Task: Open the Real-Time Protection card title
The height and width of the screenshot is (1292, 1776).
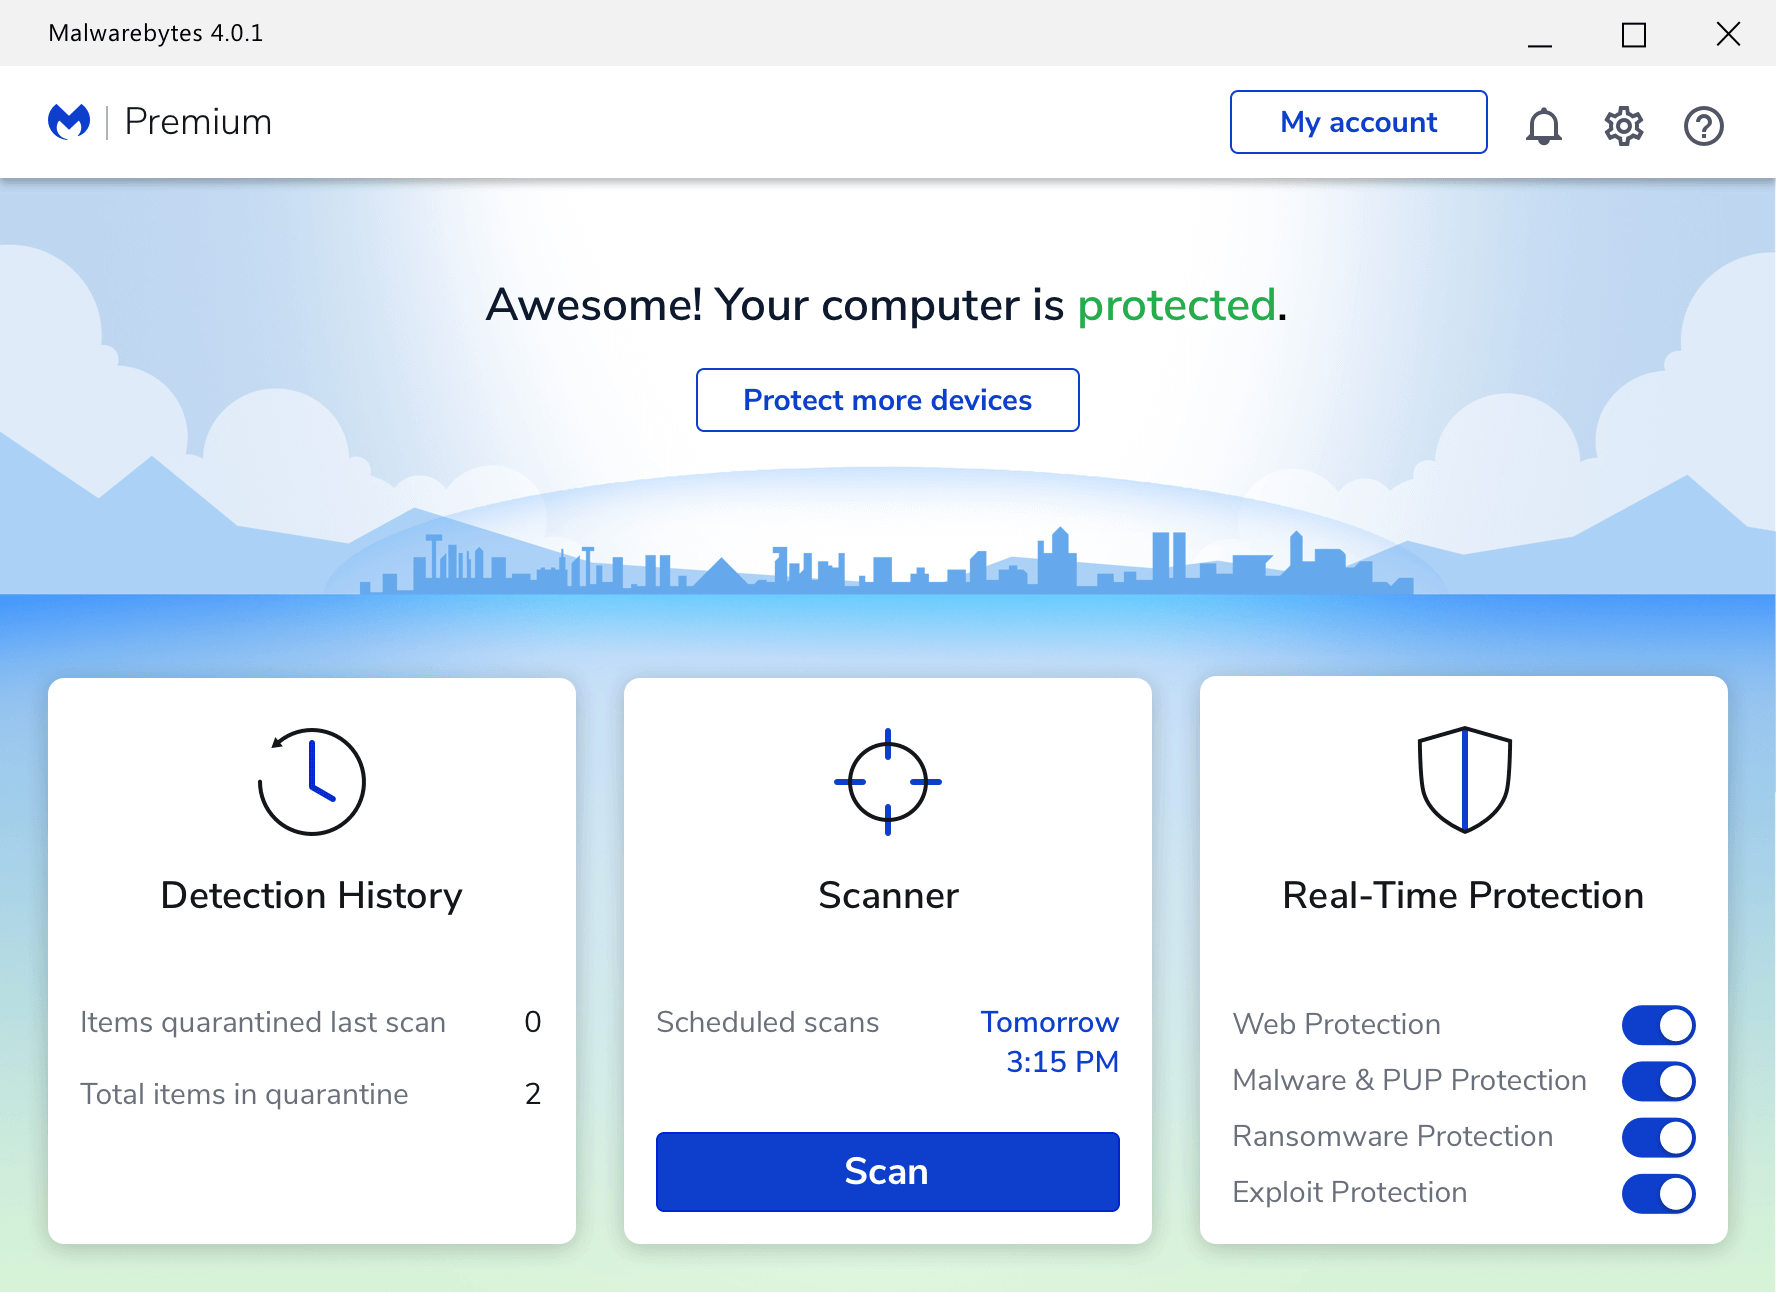Action: (x=1463, y=895)
